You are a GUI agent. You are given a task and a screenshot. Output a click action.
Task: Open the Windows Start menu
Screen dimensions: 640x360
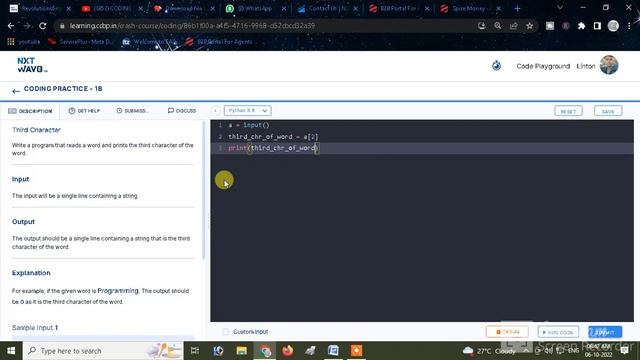tap(11, 351)
